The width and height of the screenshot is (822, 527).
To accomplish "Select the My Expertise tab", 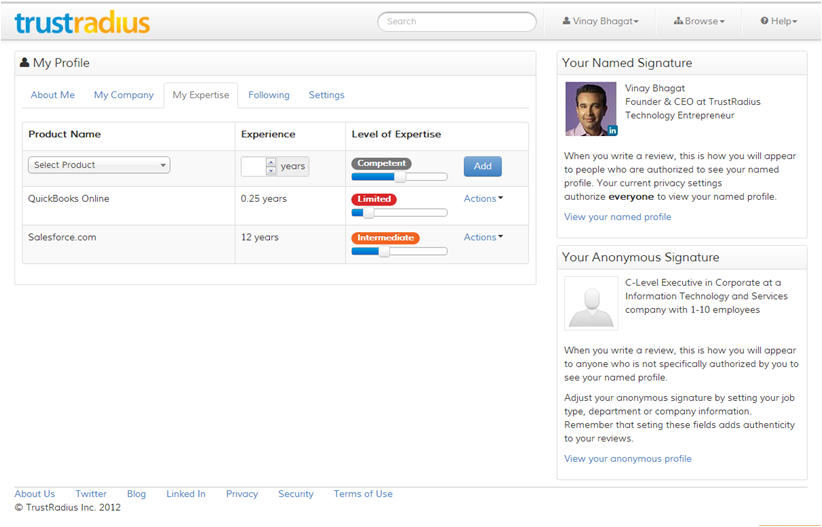I will (x=201, y=95).
